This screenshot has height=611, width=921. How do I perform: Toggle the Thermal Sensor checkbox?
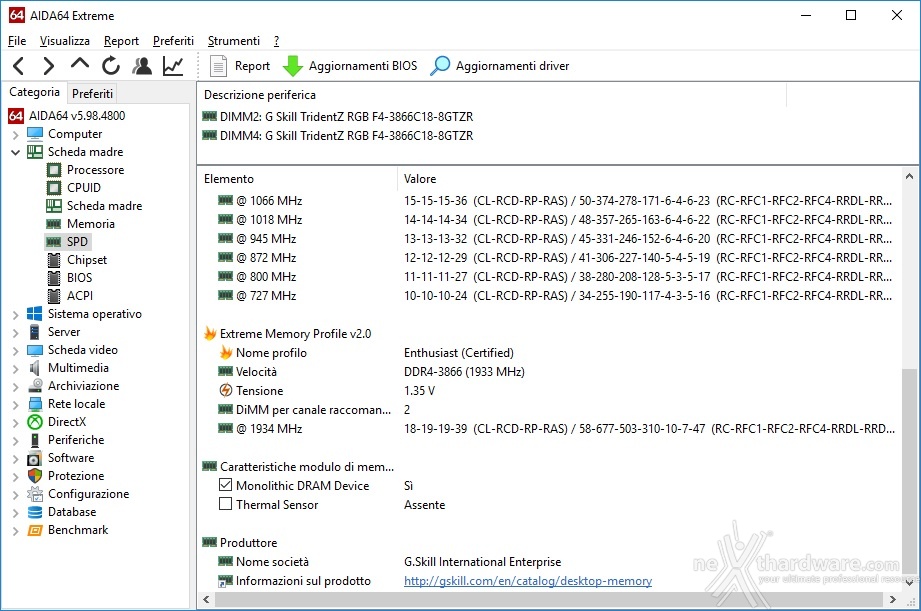click(x=225, y=503)
